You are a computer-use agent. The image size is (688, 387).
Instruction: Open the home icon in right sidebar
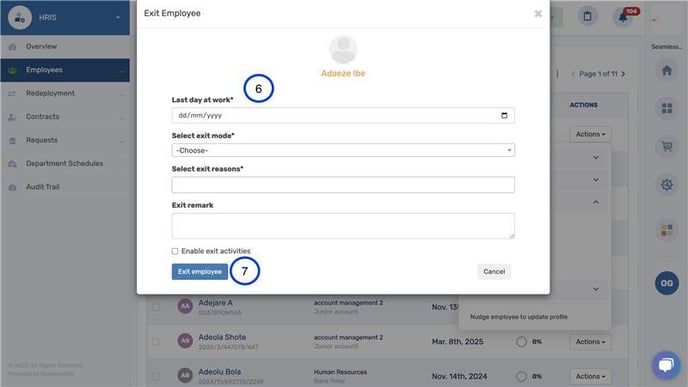666,71
